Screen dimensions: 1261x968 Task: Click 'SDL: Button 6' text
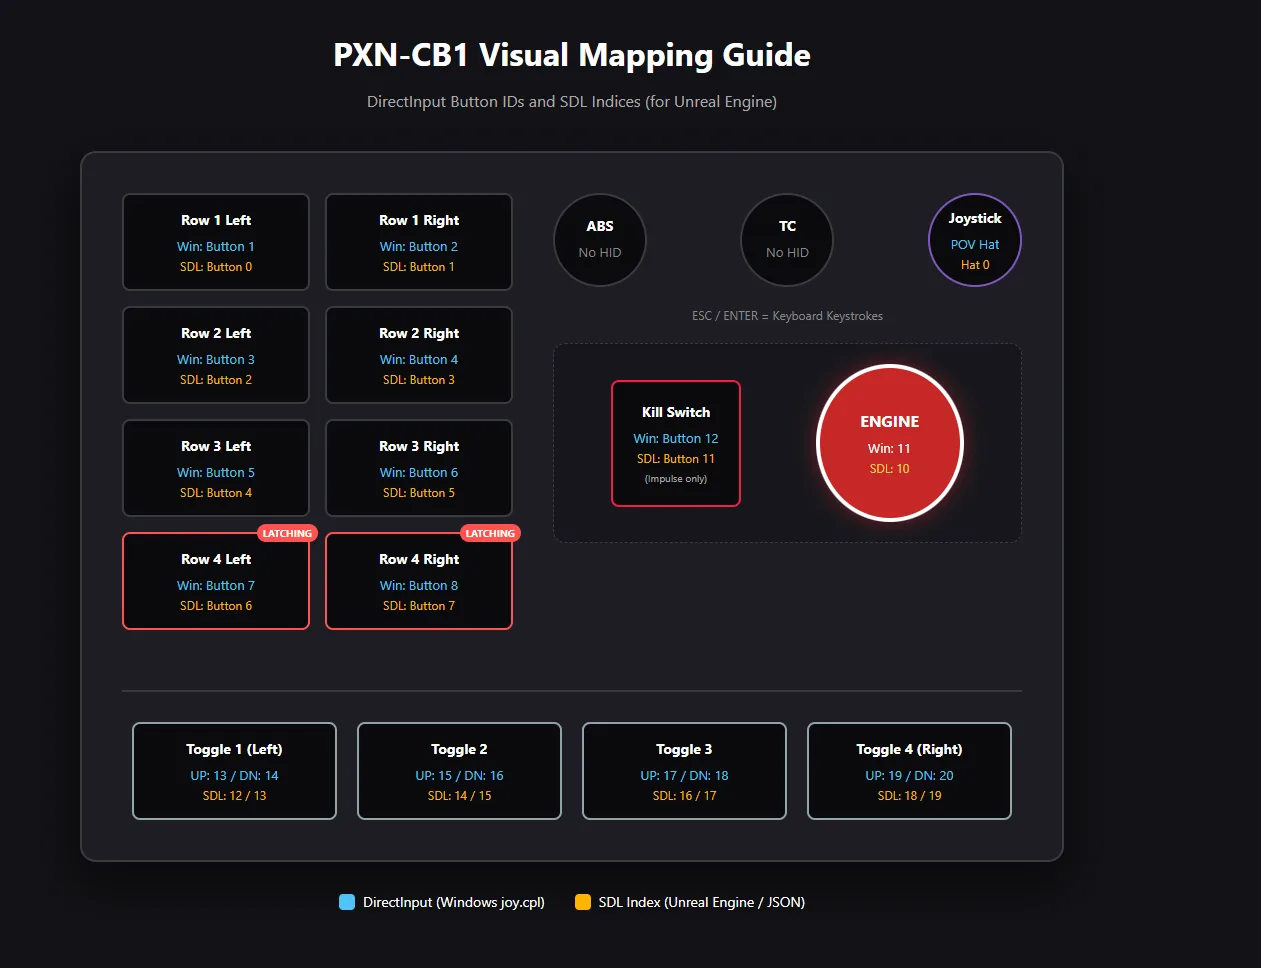click(216, 606)
